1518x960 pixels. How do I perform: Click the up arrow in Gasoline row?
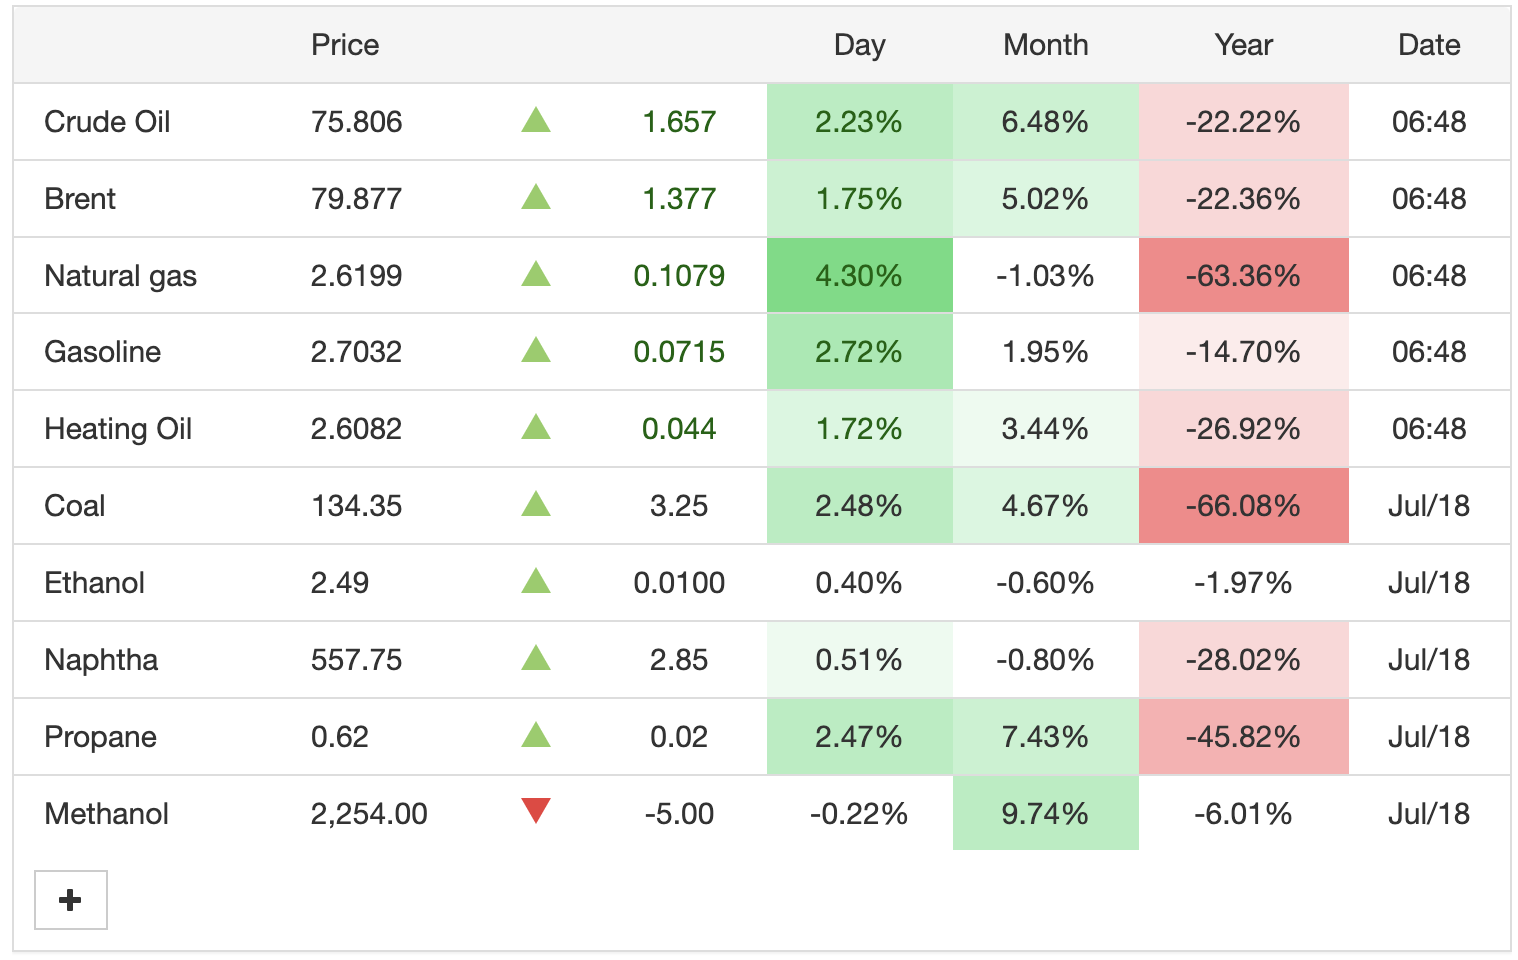coord(536,350)
